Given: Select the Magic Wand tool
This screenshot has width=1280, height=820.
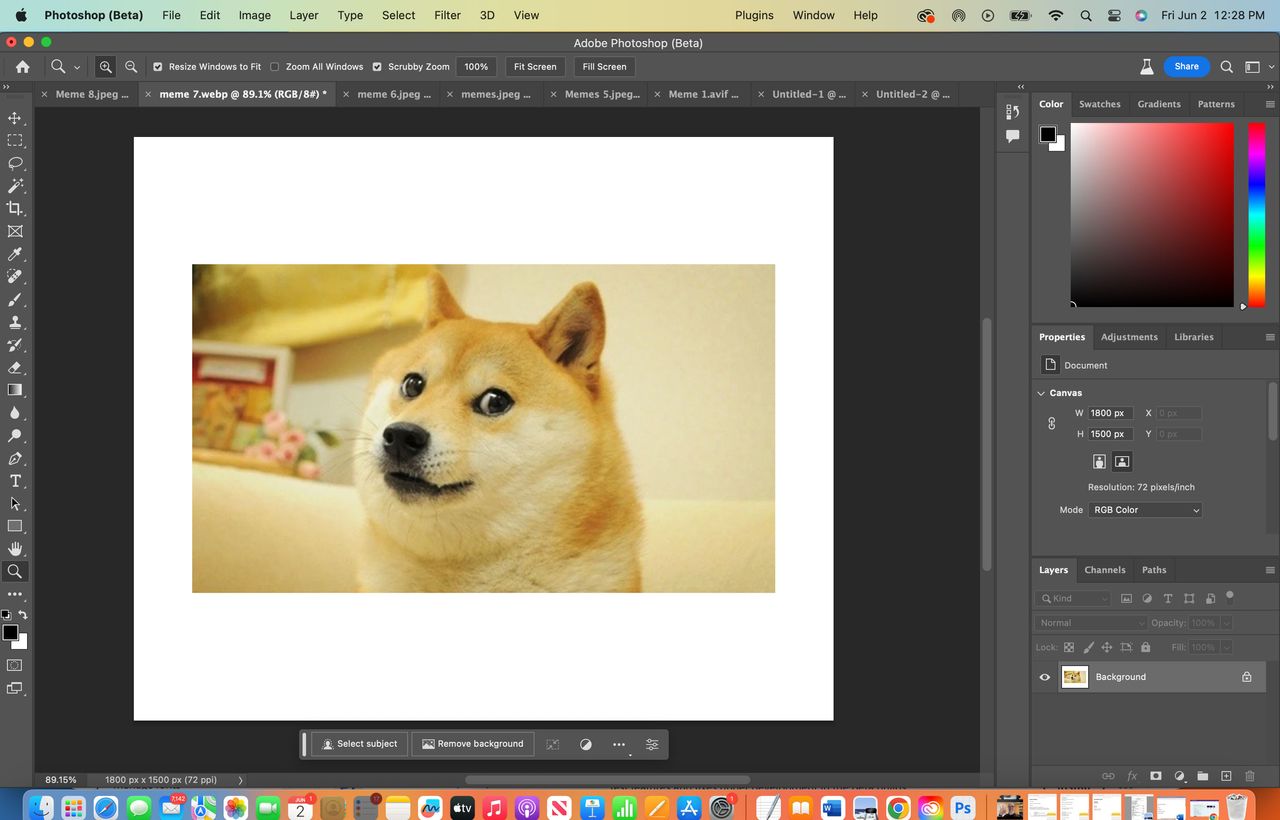Looking at the screenshot, I should pos(15,186).
